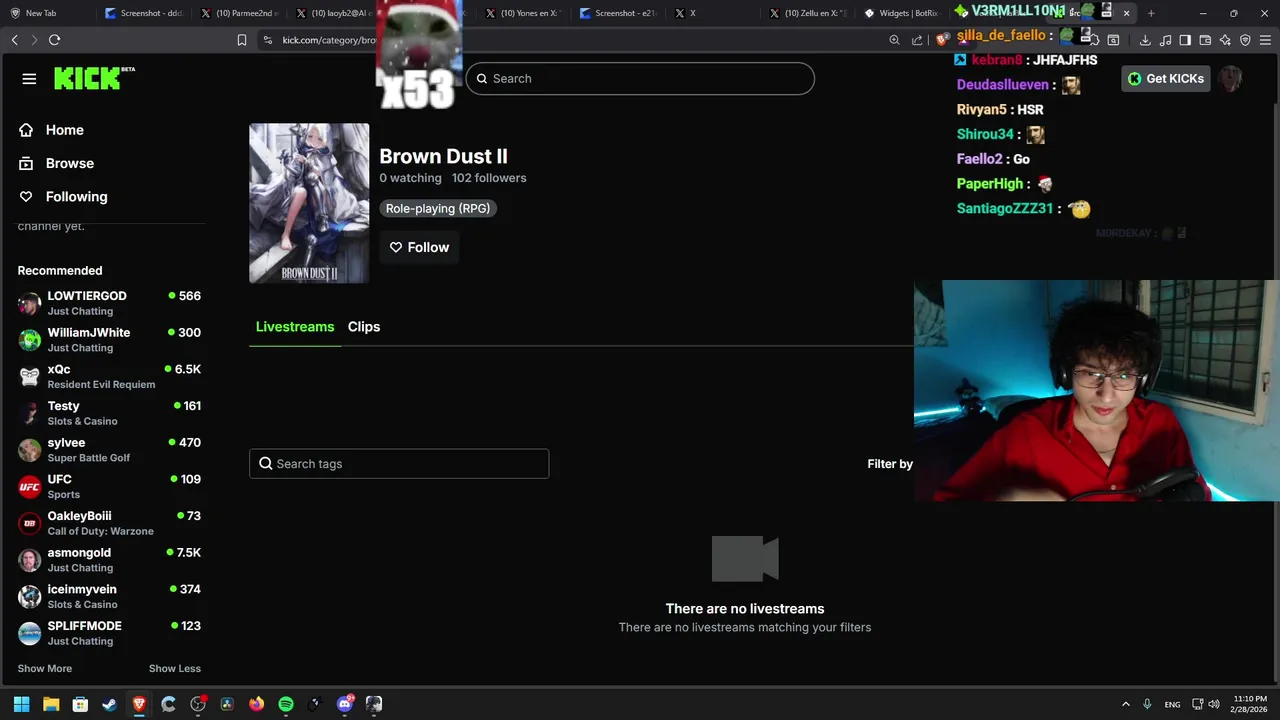Screen dimensions: 1280x720
Task: Click the share page icon
Action: tap(917, 40)
